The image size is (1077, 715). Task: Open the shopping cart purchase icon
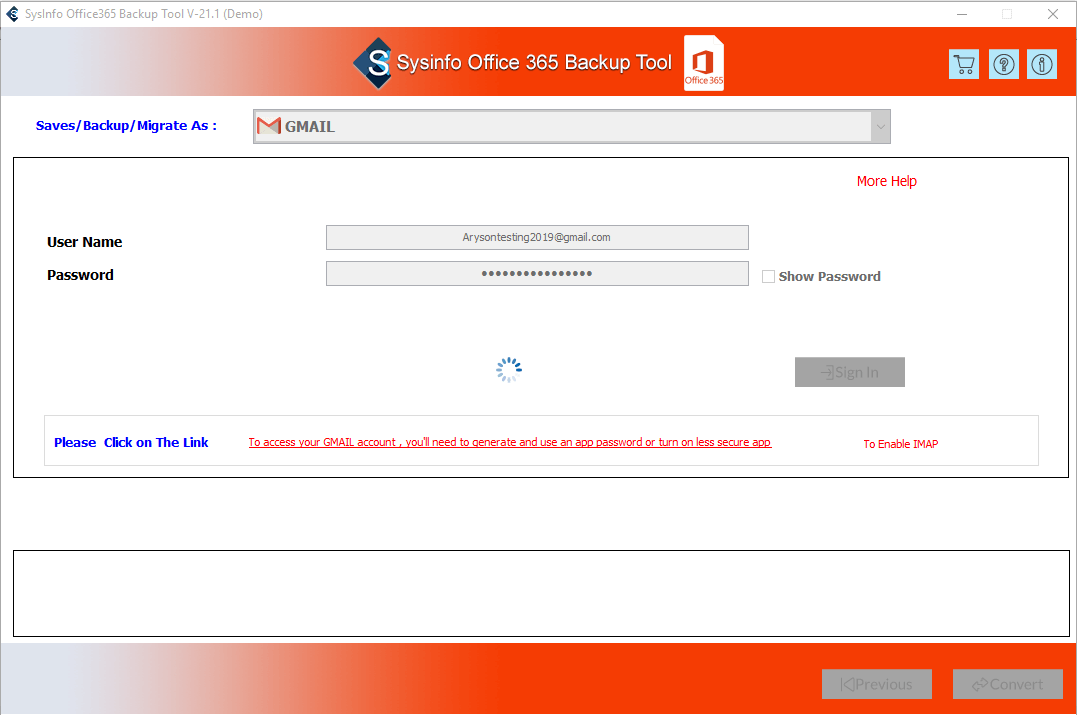(964, 65)
